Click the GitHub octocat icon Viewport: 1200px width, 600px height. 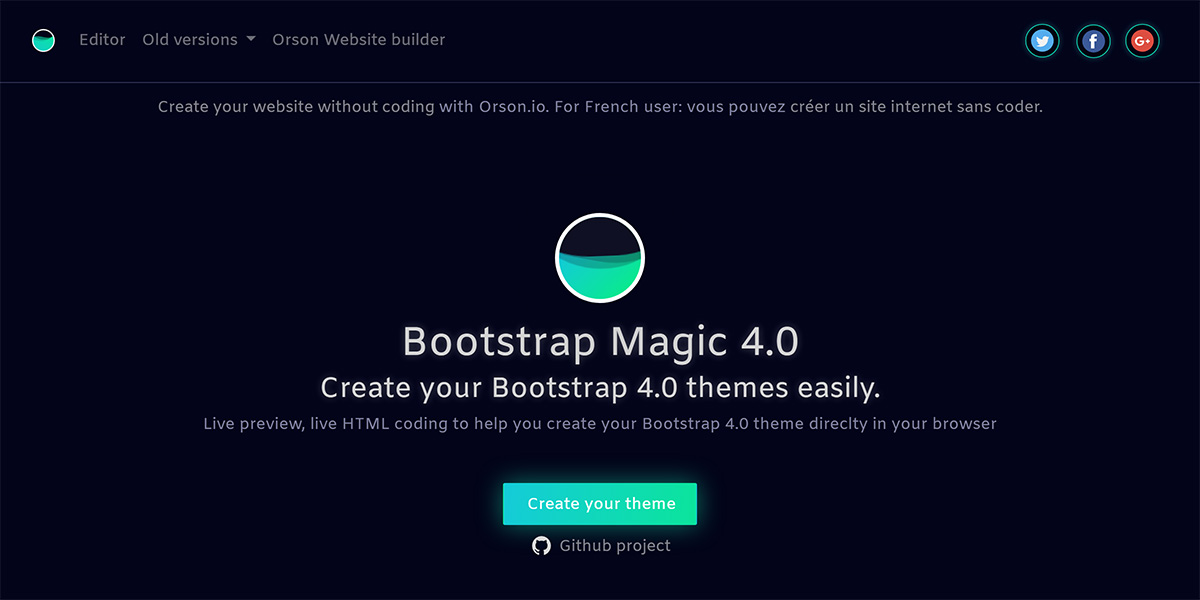click(541, 546)
